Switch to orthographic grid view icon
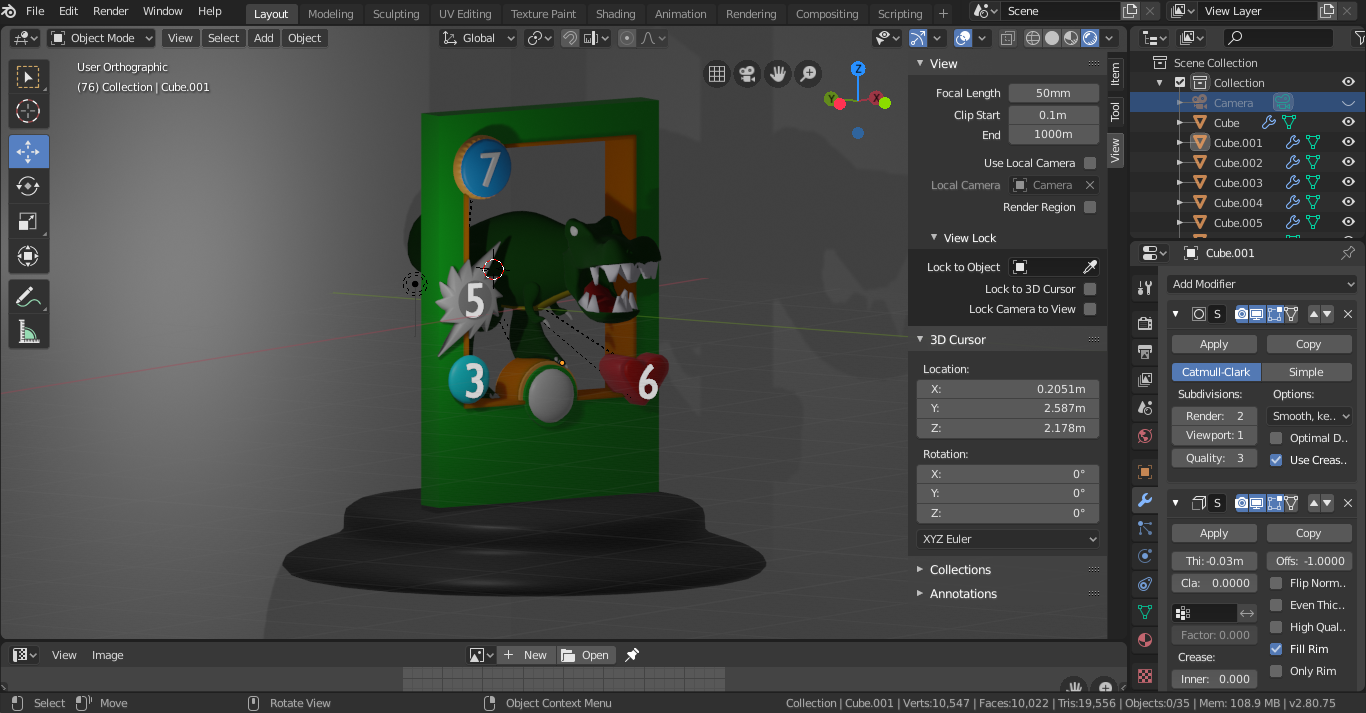The image size is (1366, 713). tap(716, 74)
